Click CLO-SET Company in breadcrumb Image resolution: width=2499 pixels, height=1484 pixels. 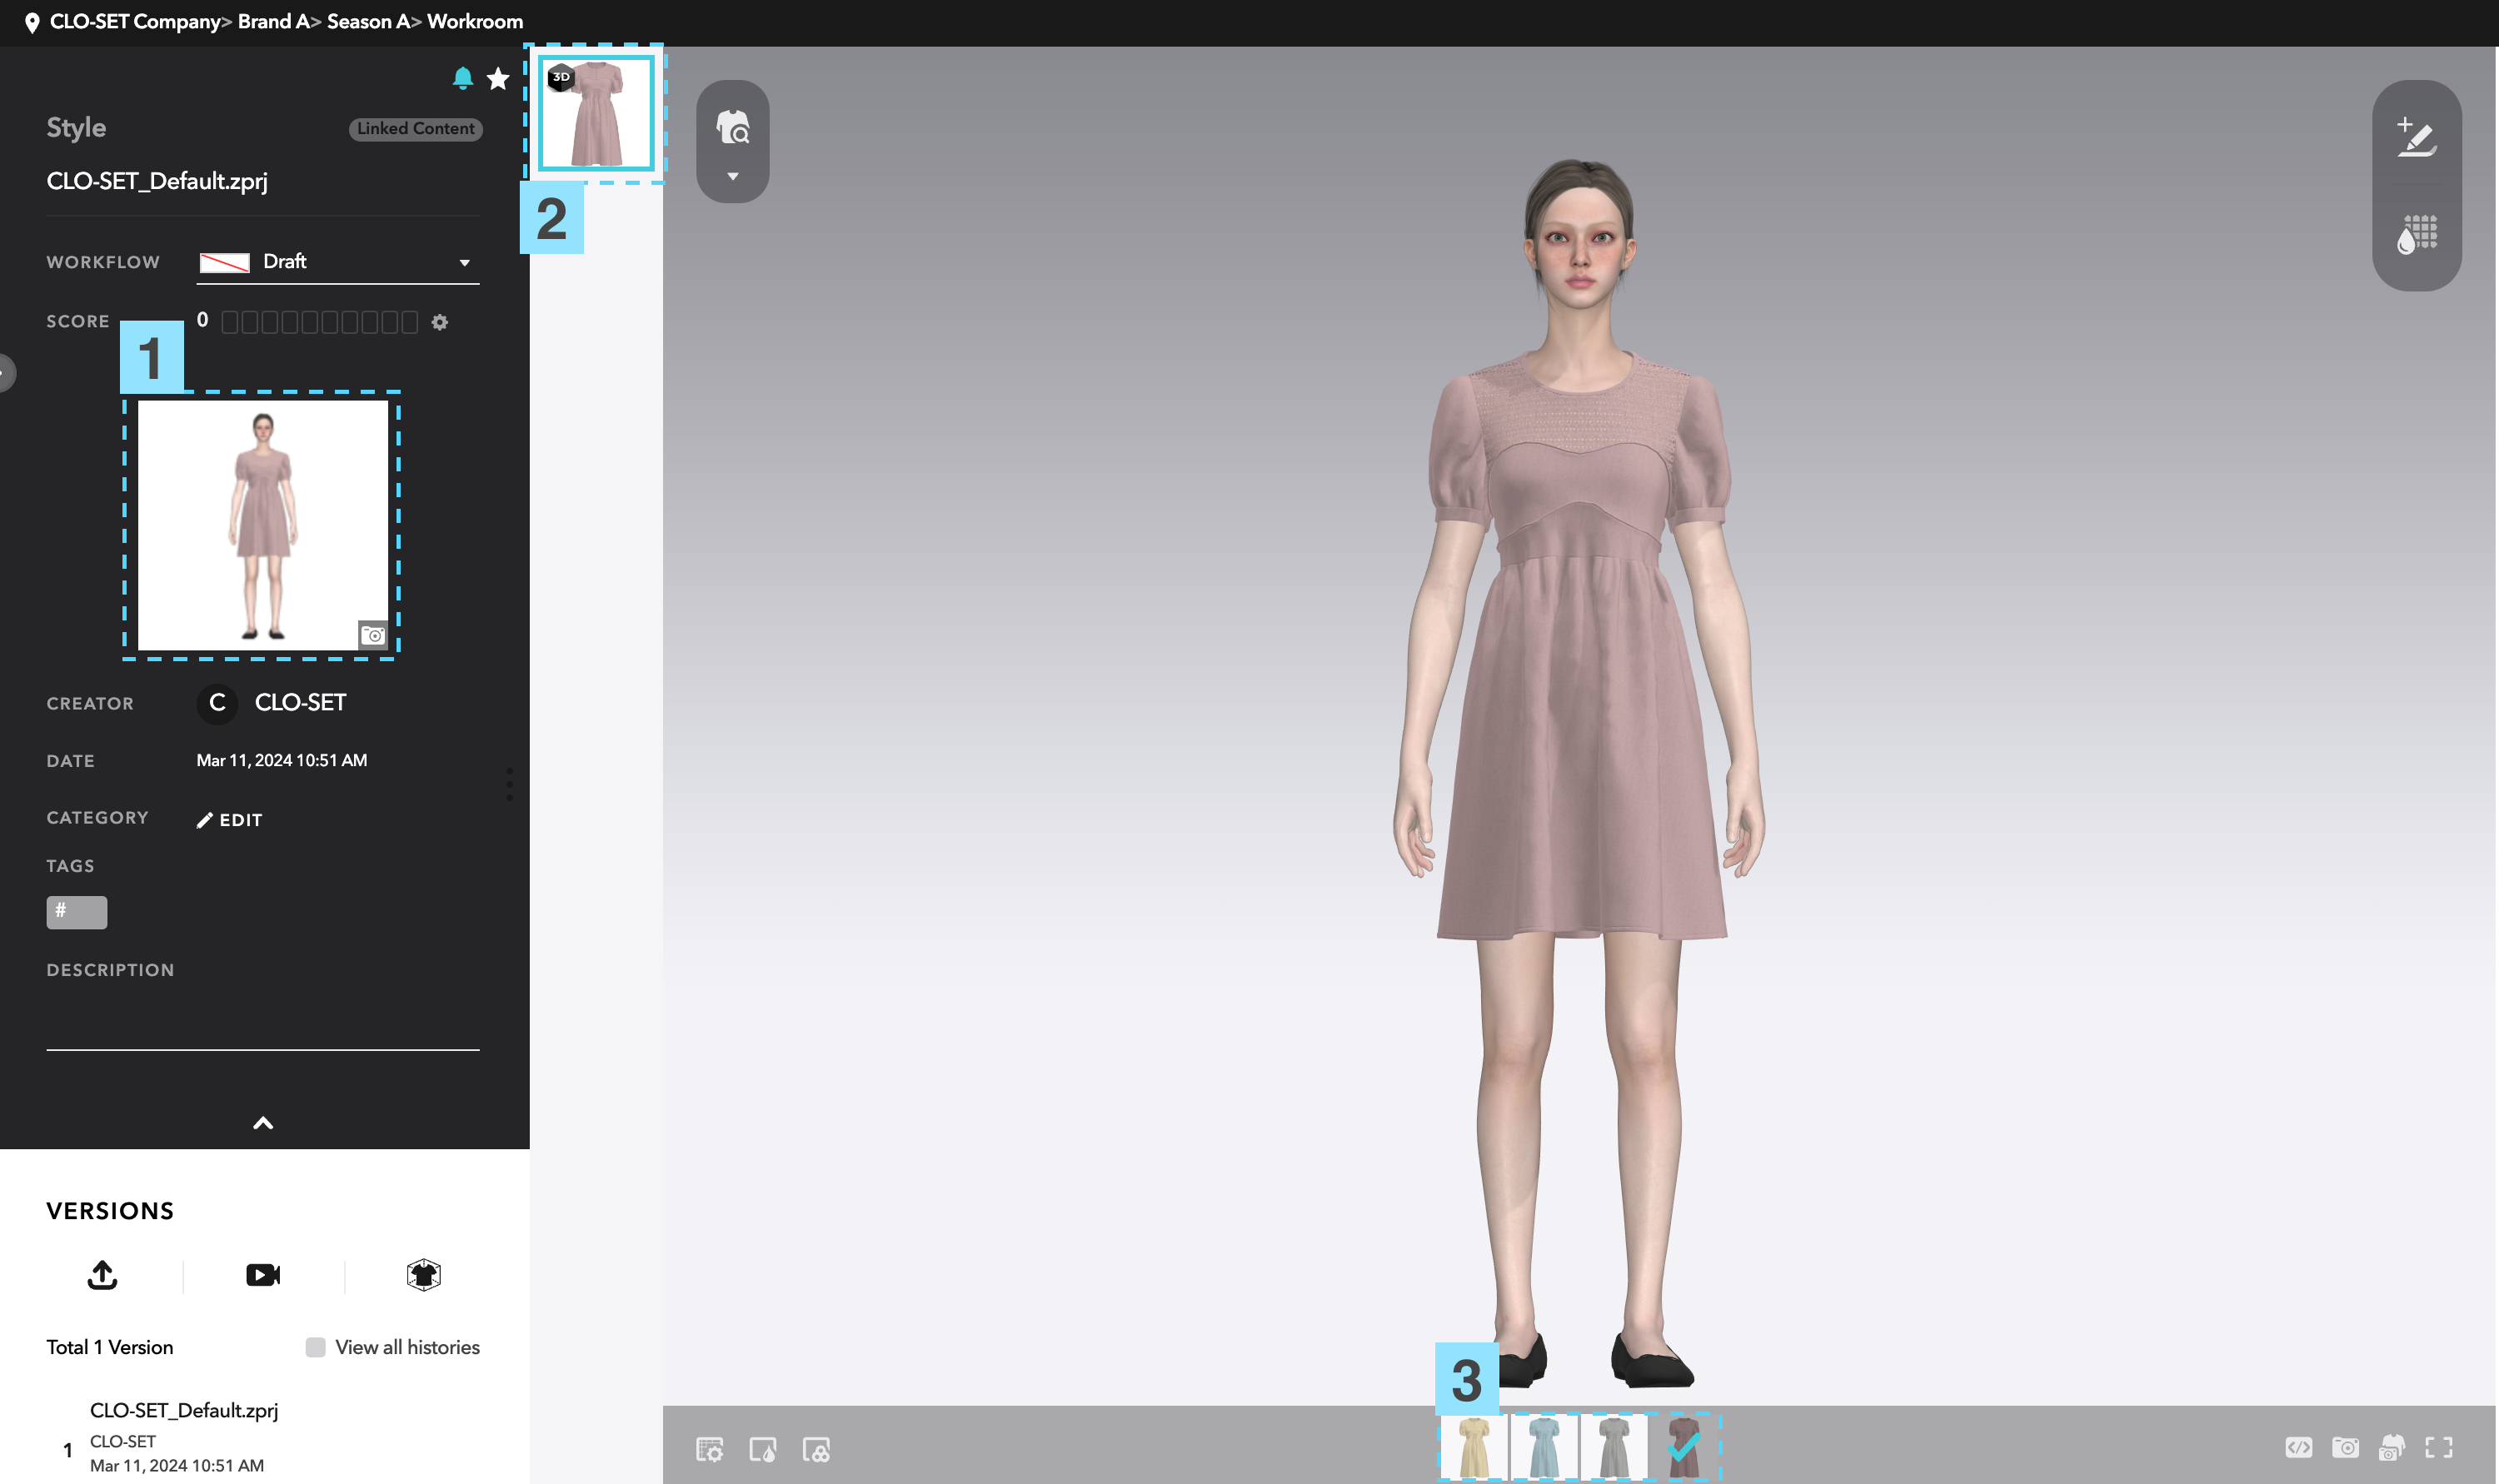pyautogui.click(x=135, y=22)
